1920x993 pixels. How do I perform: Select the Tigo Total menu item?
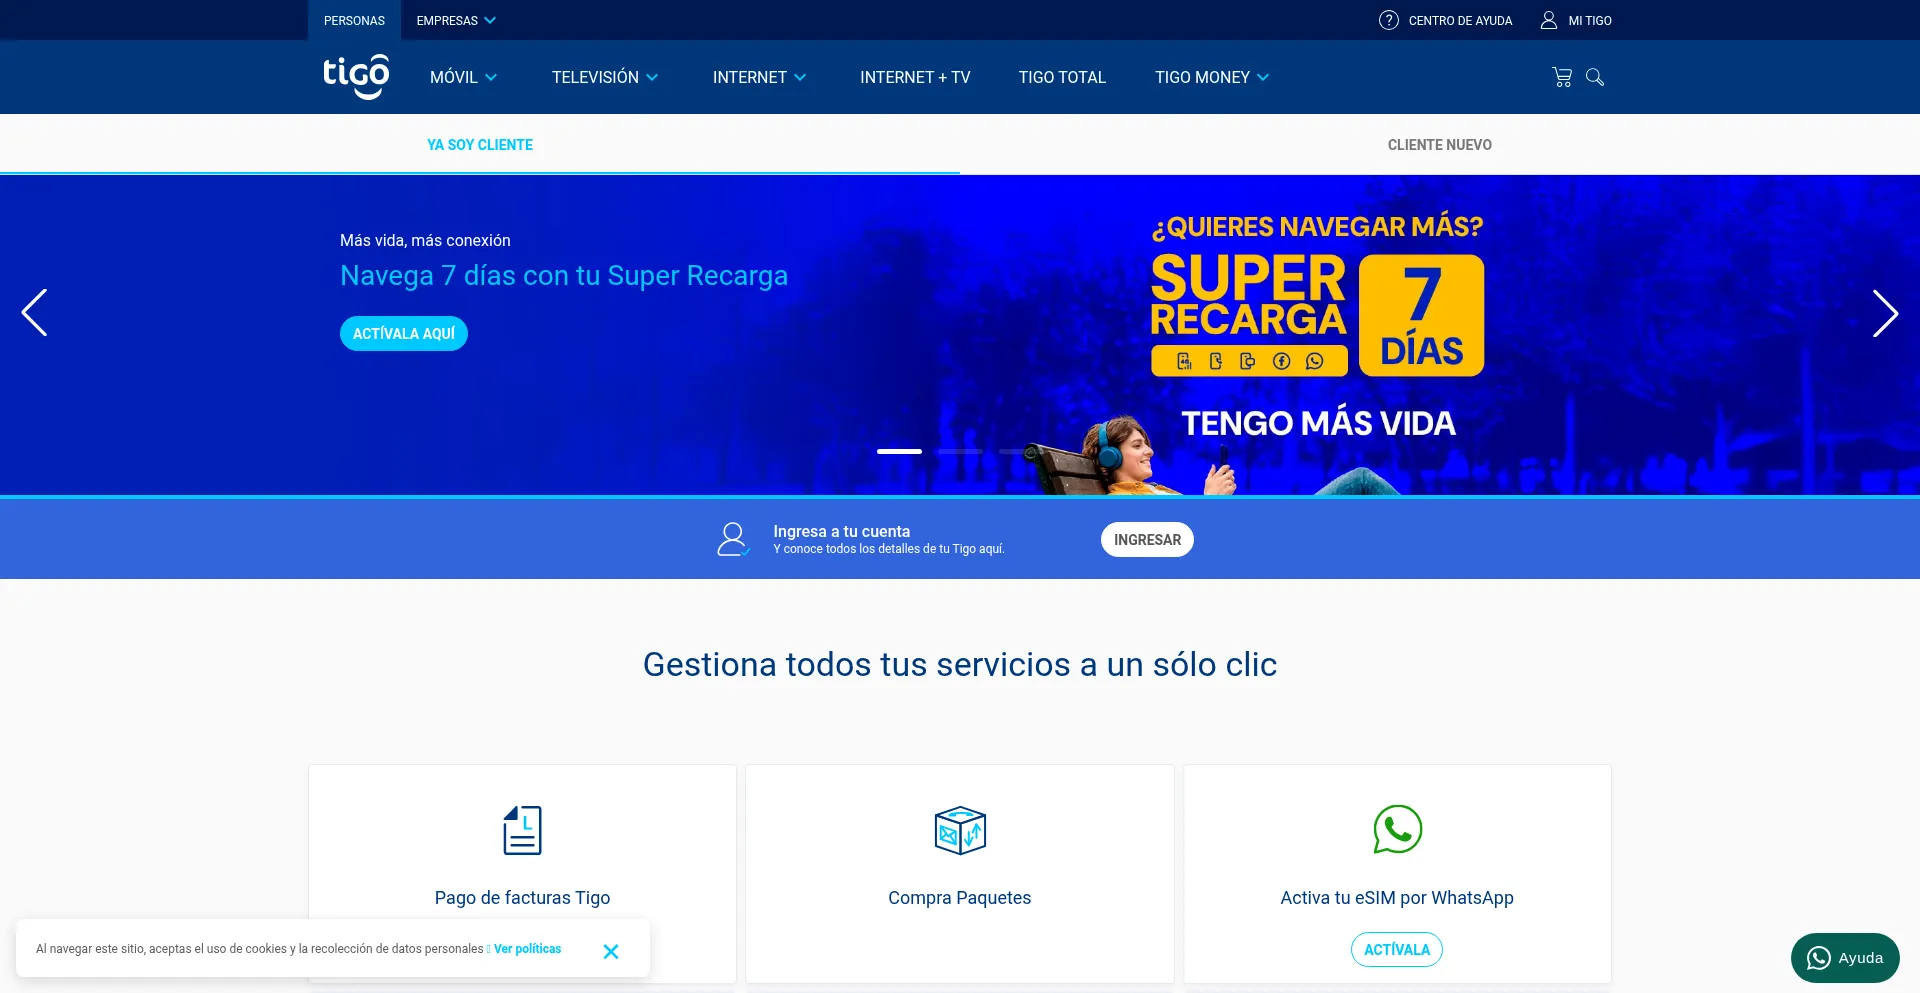(1061, 77)
